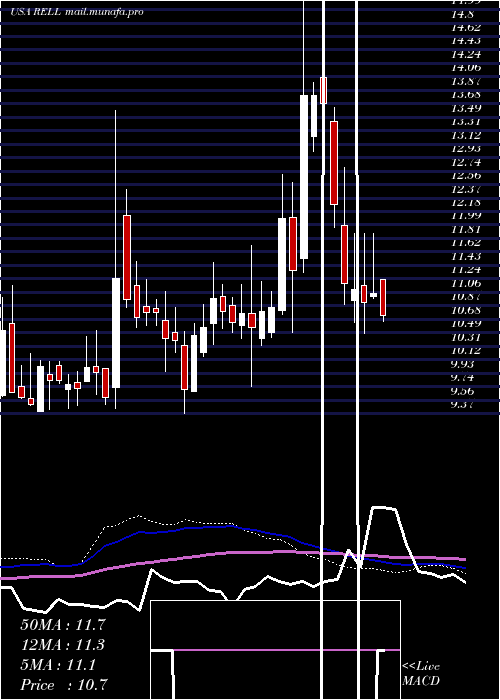This screenshot has width=500, height=700.
Task: Click the 10.12 price axis label
Action: click(x=466, y=350)
